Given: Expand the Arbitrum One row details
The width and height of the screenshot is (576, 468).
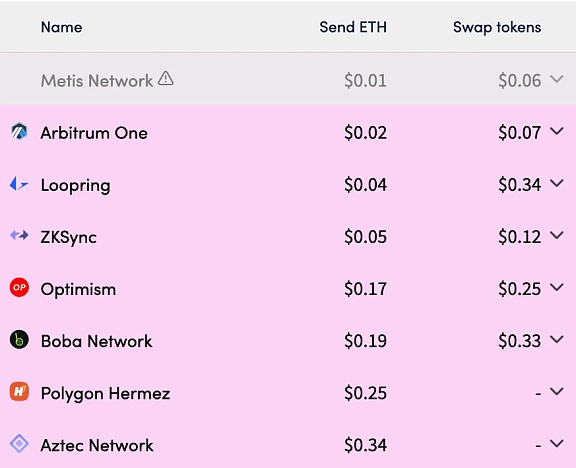Looking at the screenshot, I should pos(557,131).
